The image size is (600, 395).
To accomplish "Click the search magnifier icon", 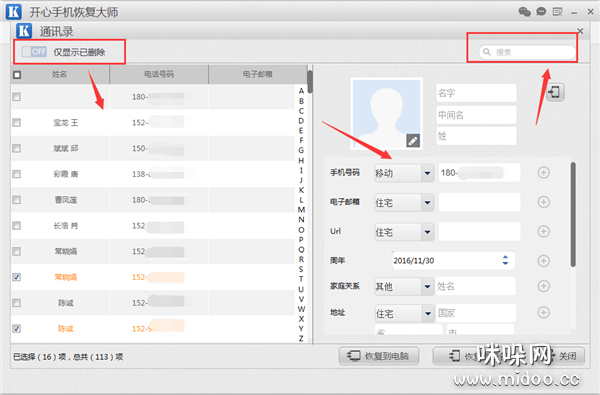I will pyautogui.click(x=487, y=52).
